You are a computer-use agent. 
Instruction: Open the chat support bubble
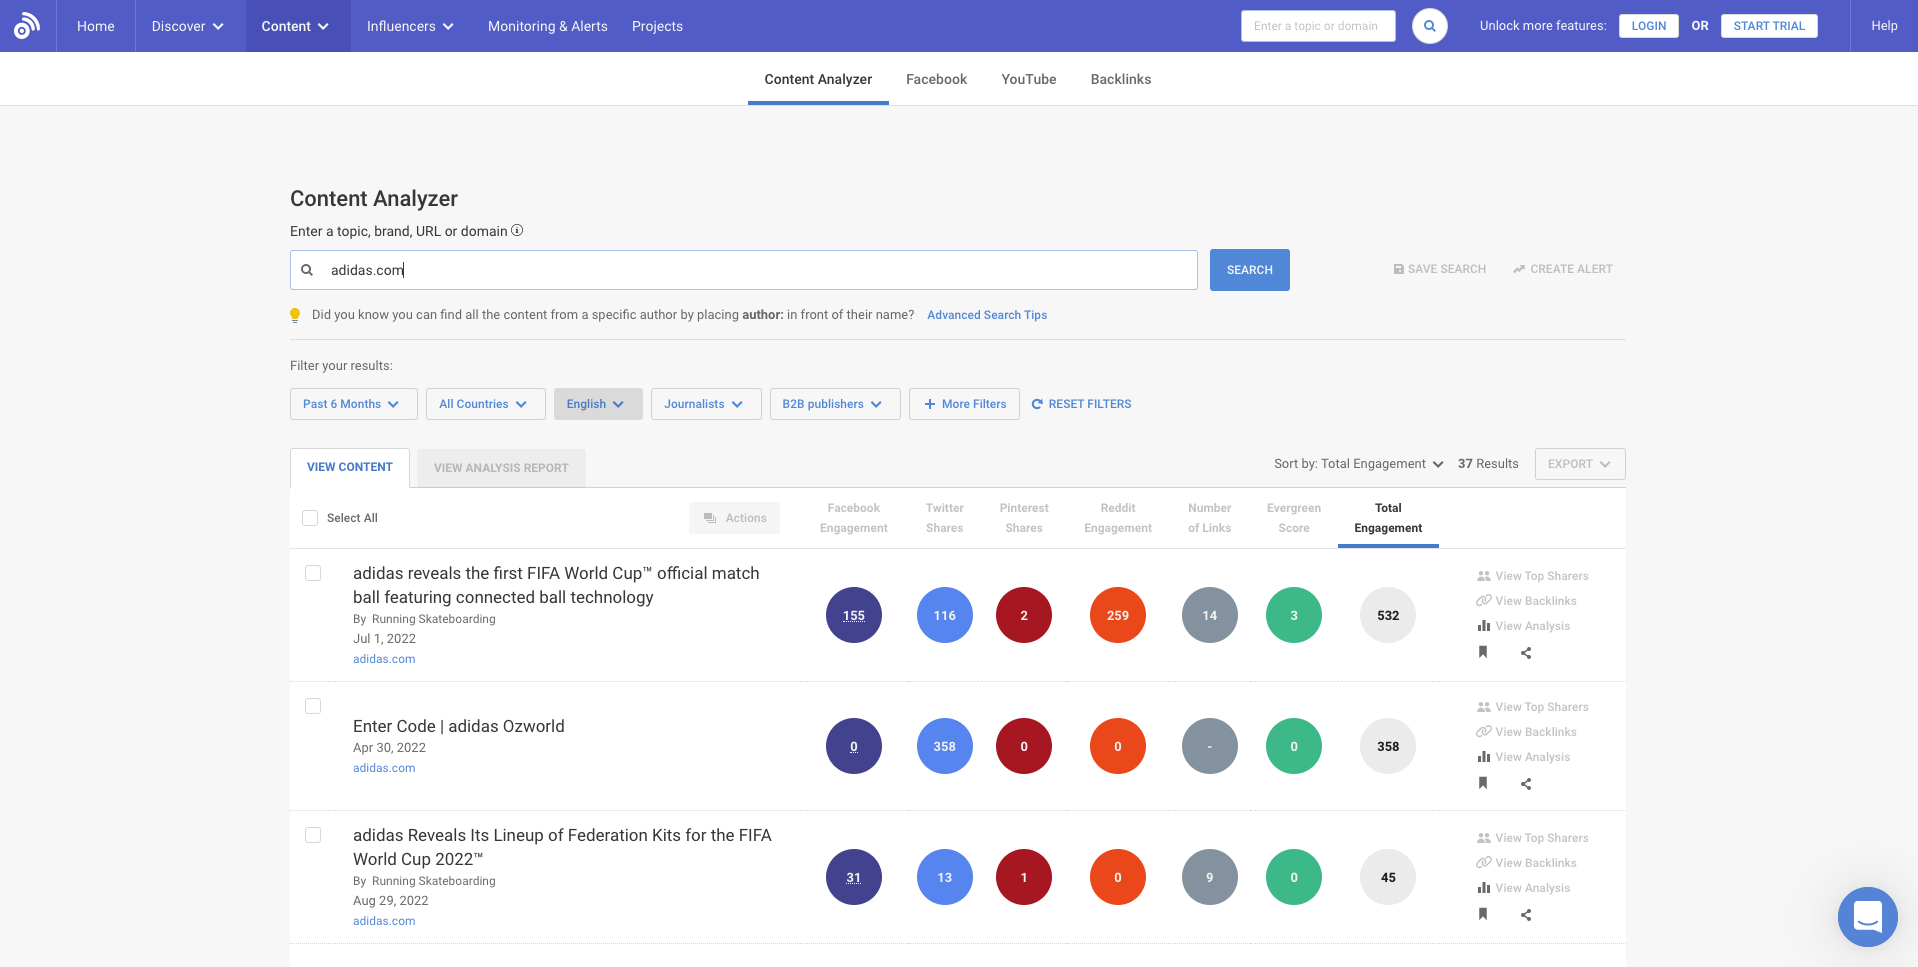click(1867, 916)
